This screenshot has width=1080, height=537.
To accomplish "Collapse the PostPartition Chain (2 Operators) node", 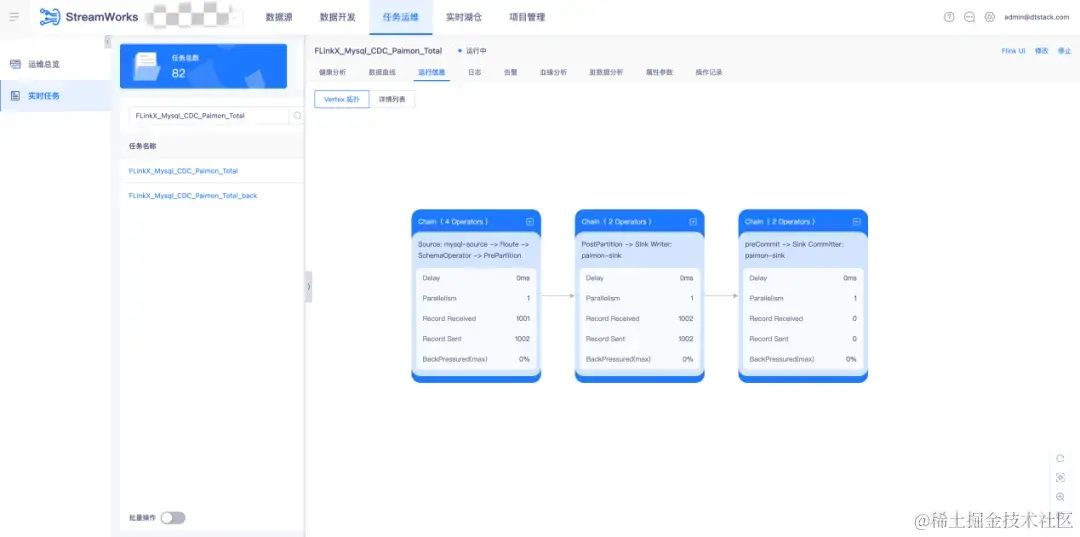I will [x=693, y=222].
